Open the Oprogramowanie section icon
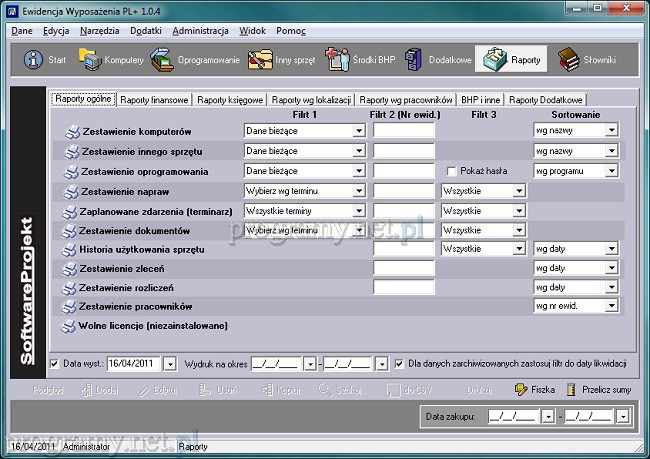Image resolution: width=650 pixels, height=459 pixels. tap(162, 60)
